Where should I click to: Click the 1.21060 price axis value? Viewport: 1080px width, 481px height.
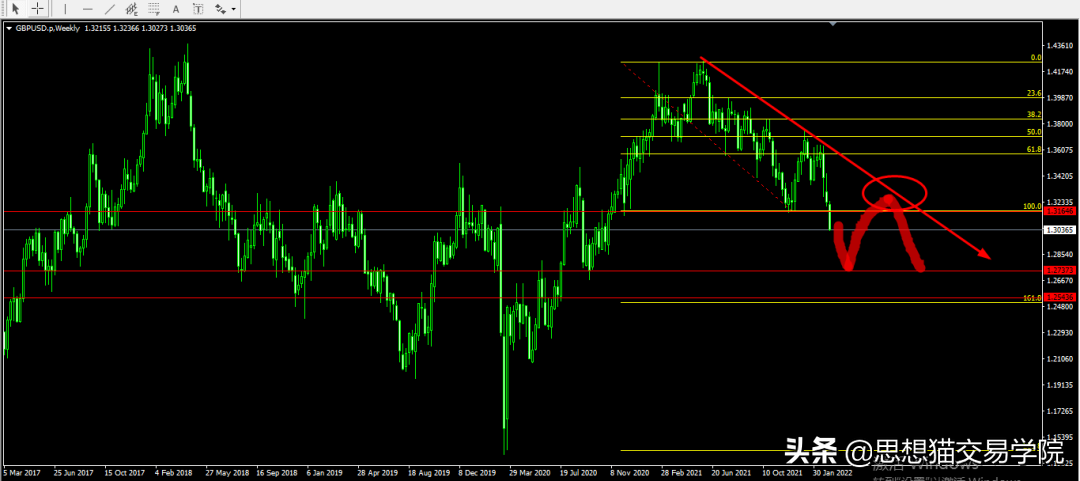pos(1060,359)
